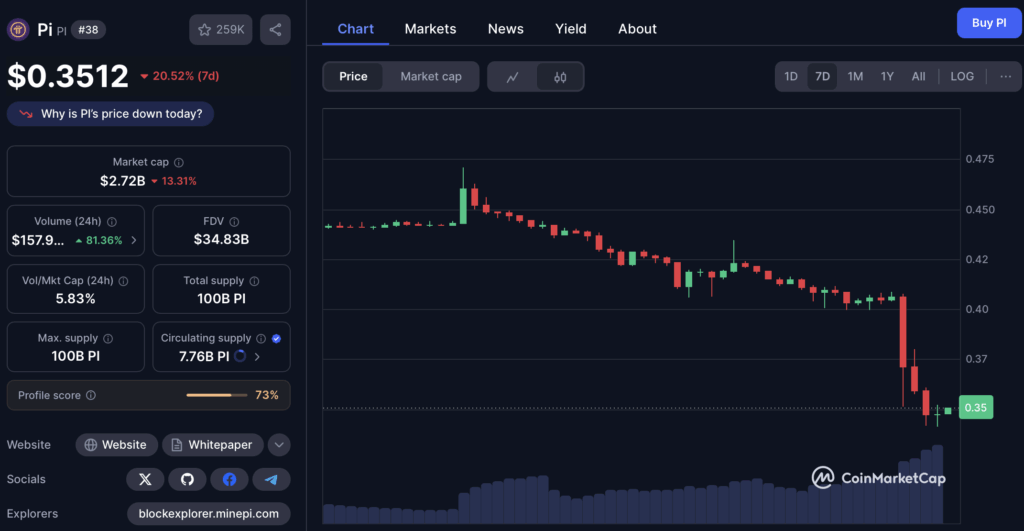Click the Pi coin logo icon
This screenshot has width=1024, height=531.
pos(18,29)
